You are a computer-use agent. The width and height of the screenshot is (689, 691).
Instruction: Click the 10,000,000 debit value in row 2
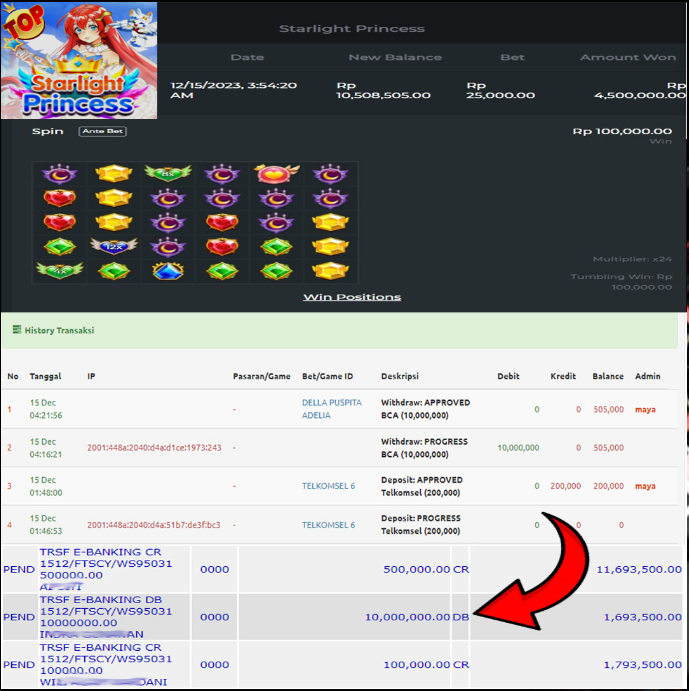518,448
